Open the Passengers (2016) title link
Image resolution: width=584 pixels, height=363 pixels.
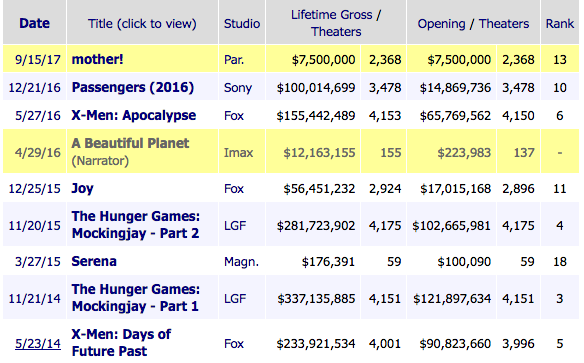tap(133, 87)
